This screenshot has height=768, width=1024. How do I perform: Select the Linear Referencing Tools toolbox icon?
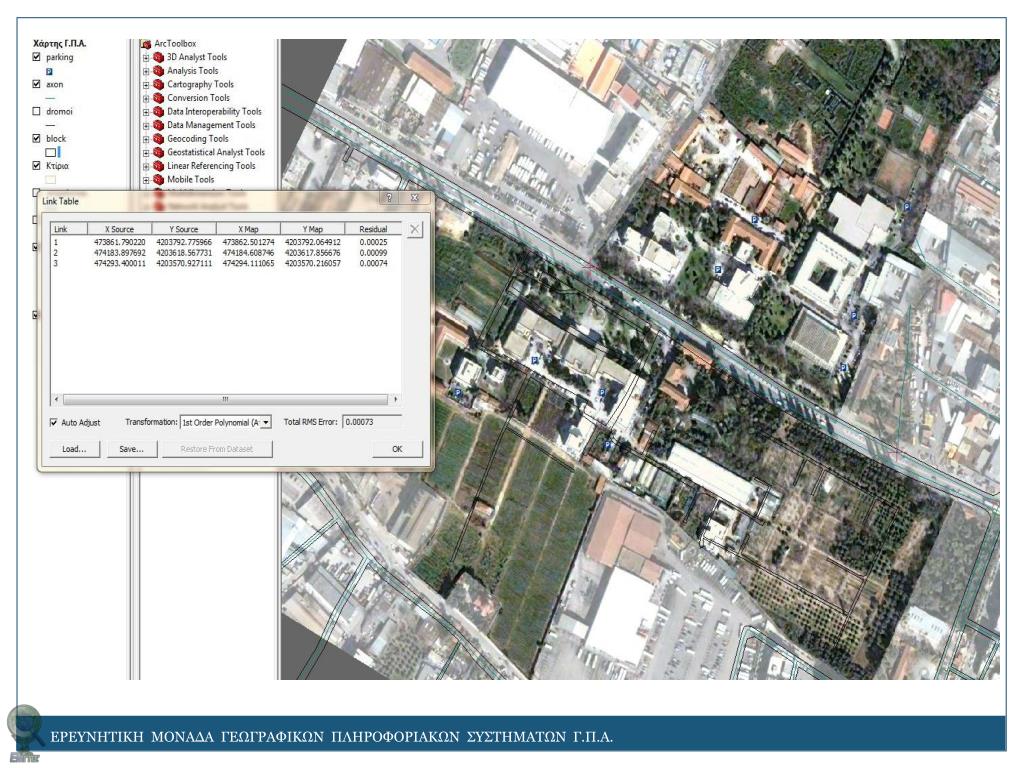(158, 167)
